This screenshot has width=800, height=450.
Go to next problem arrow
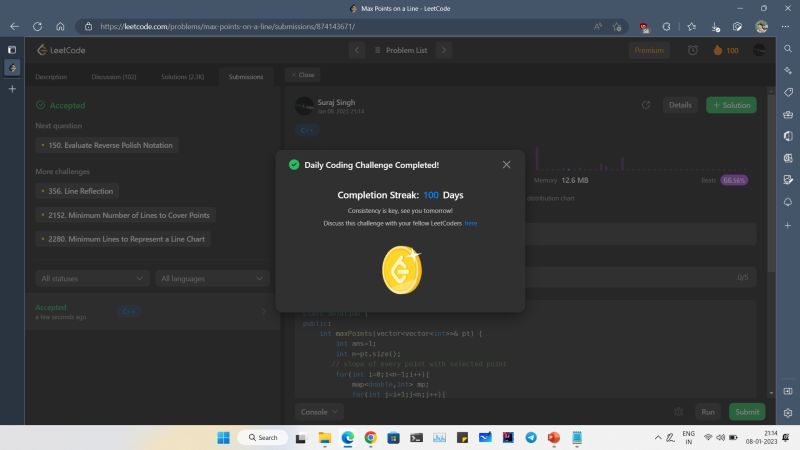tap(444, 50)
